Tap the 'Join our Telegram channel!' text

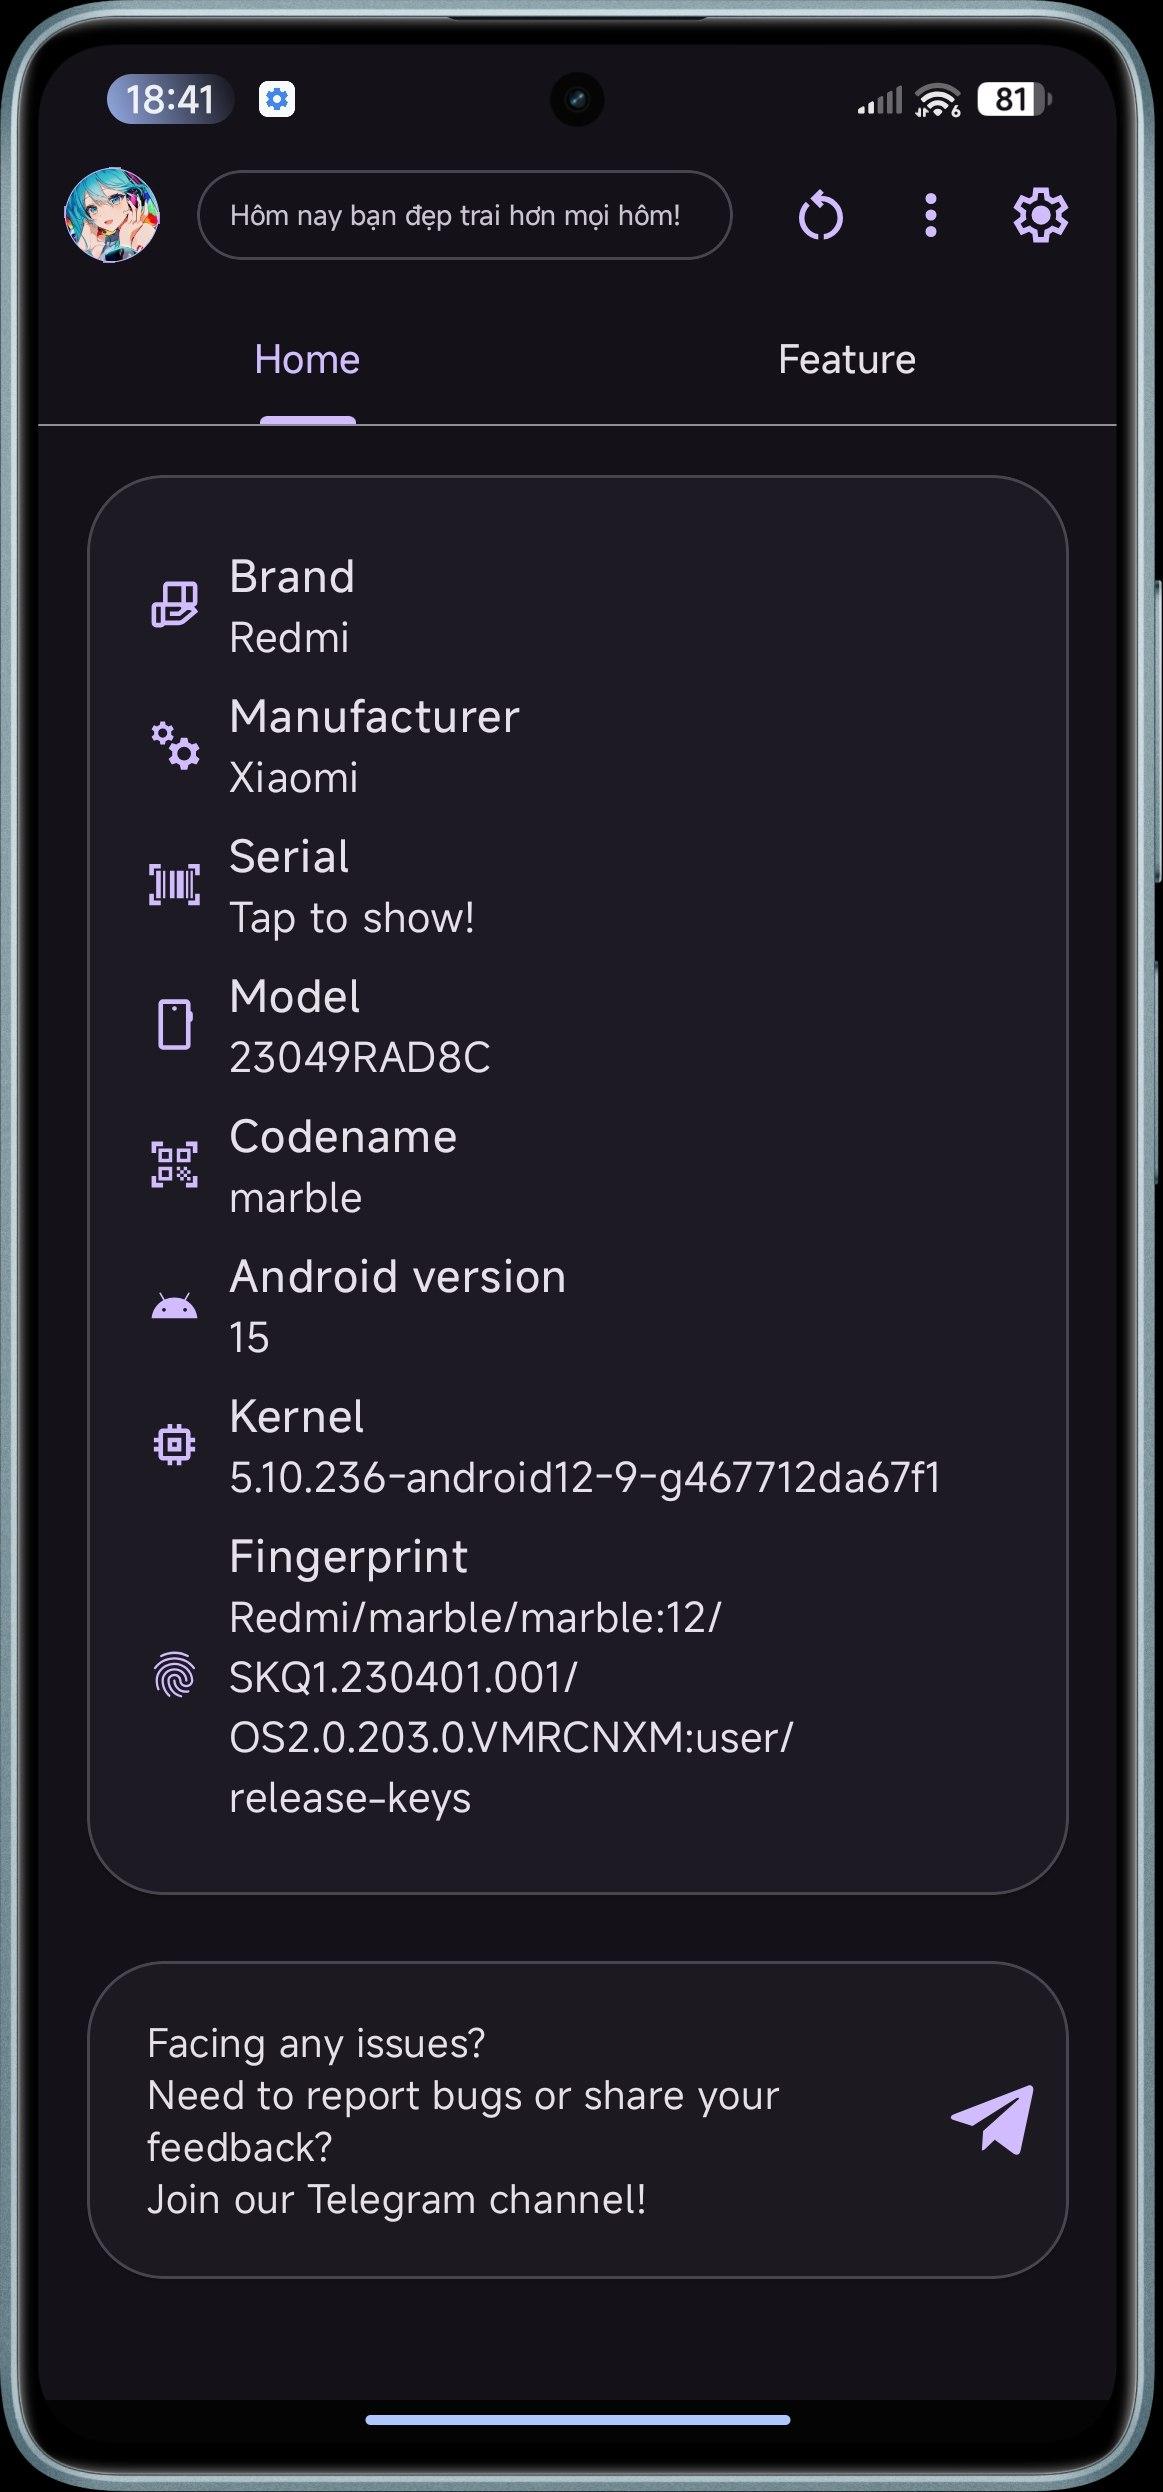397,2199
